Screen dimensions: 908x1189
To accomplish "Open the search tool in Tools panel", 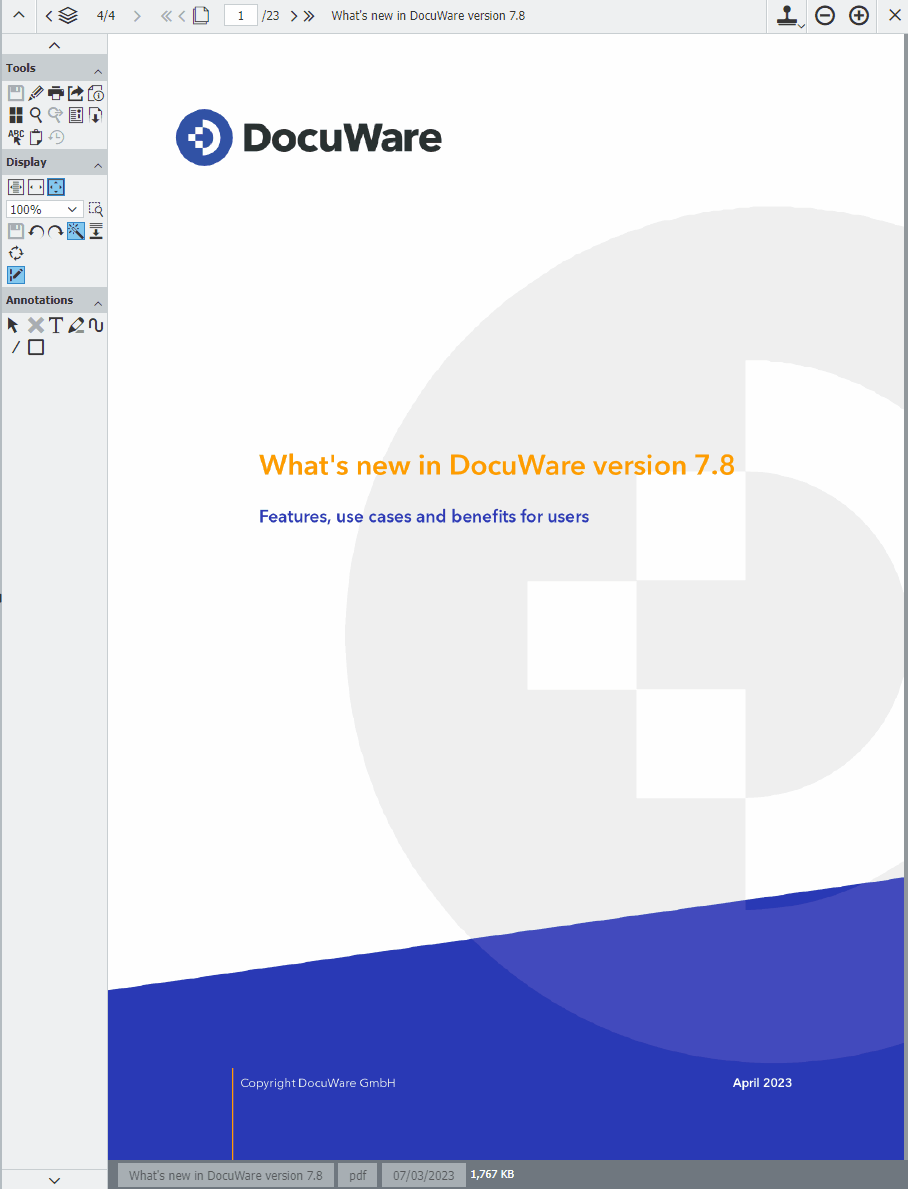I will tap(35, 114).
